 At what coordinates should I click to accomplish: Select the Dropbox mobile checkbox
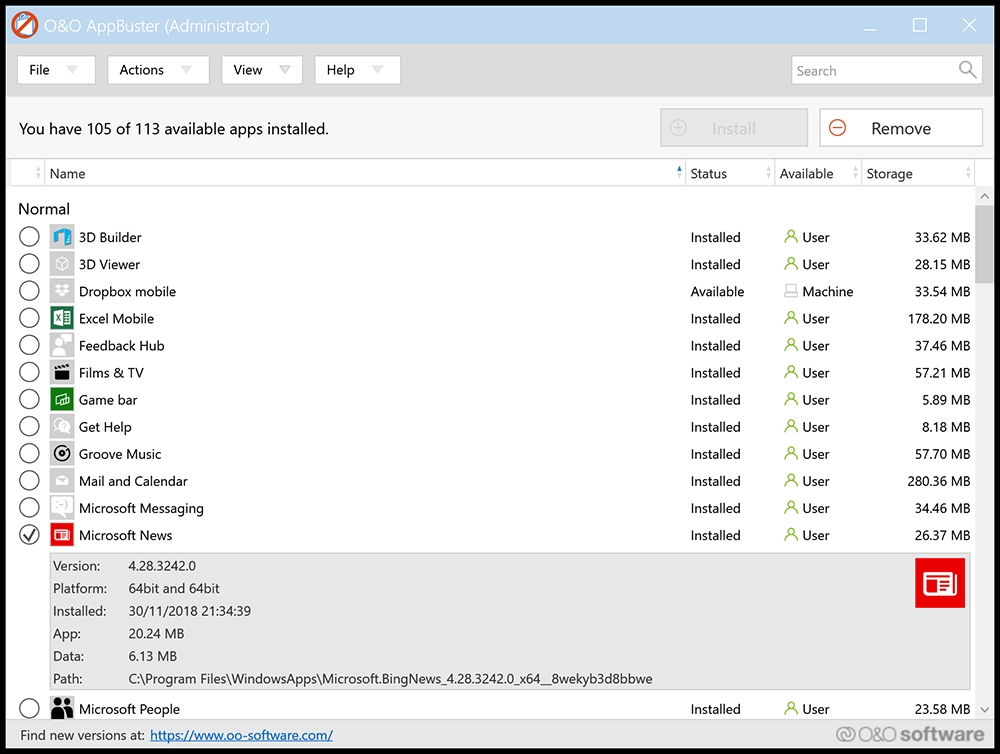pyautogui.click(x=29, y=292)
